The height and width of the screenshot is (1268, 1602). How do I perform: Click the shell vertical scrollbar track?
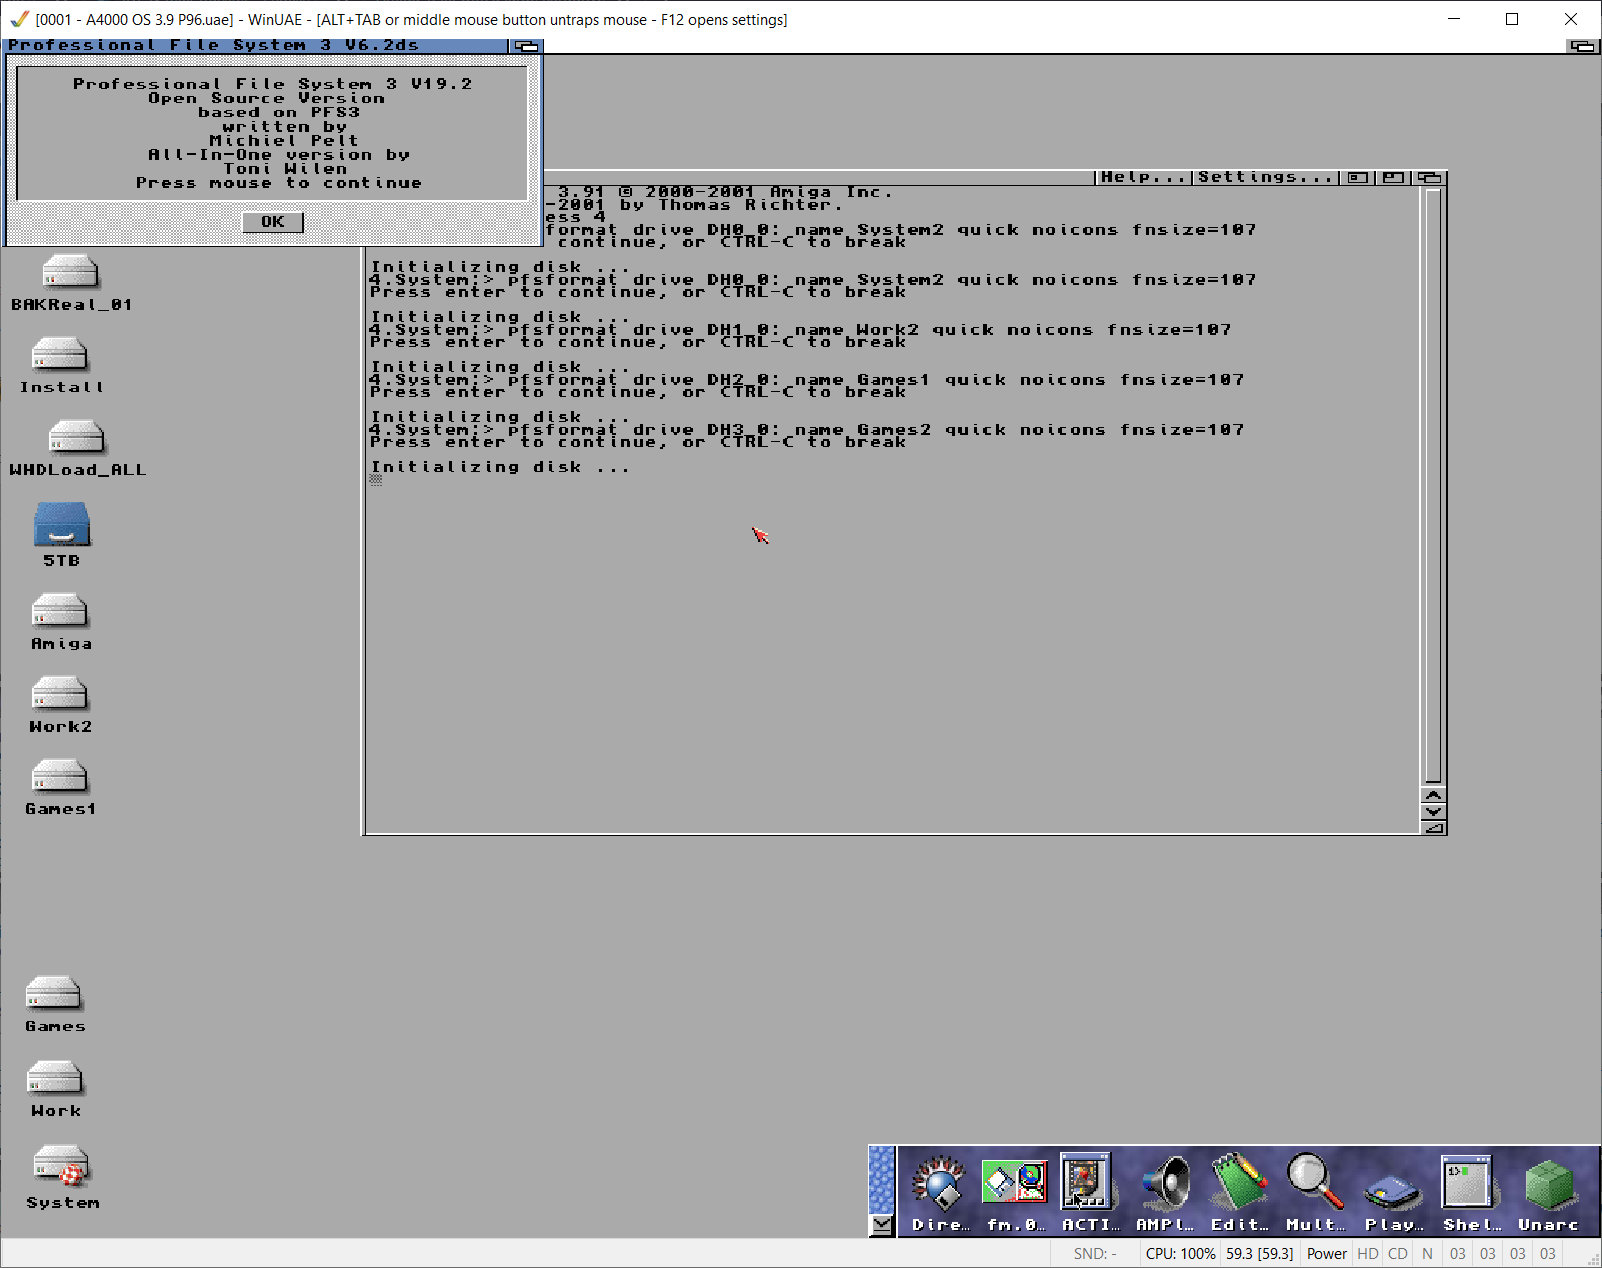click(1433, 486)
